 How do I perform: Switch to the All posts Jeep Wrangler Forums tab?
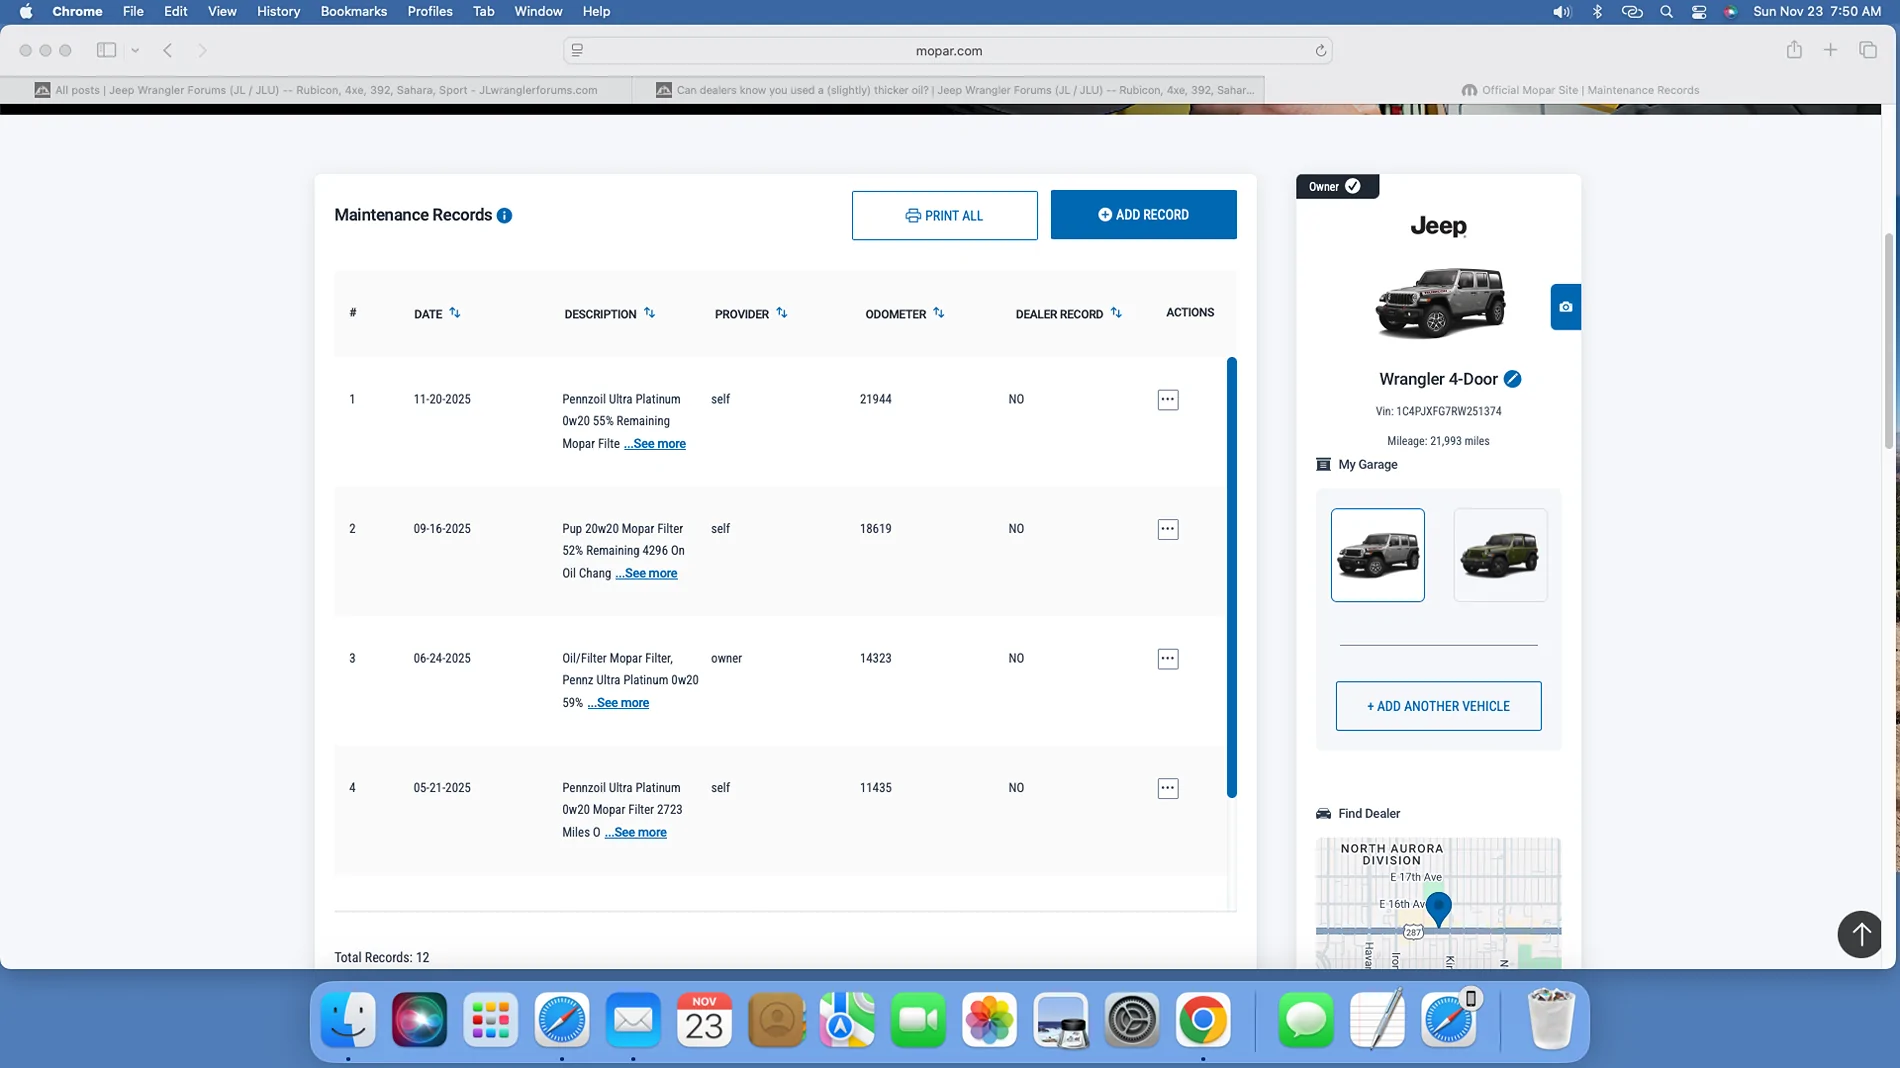coord(316,90)
